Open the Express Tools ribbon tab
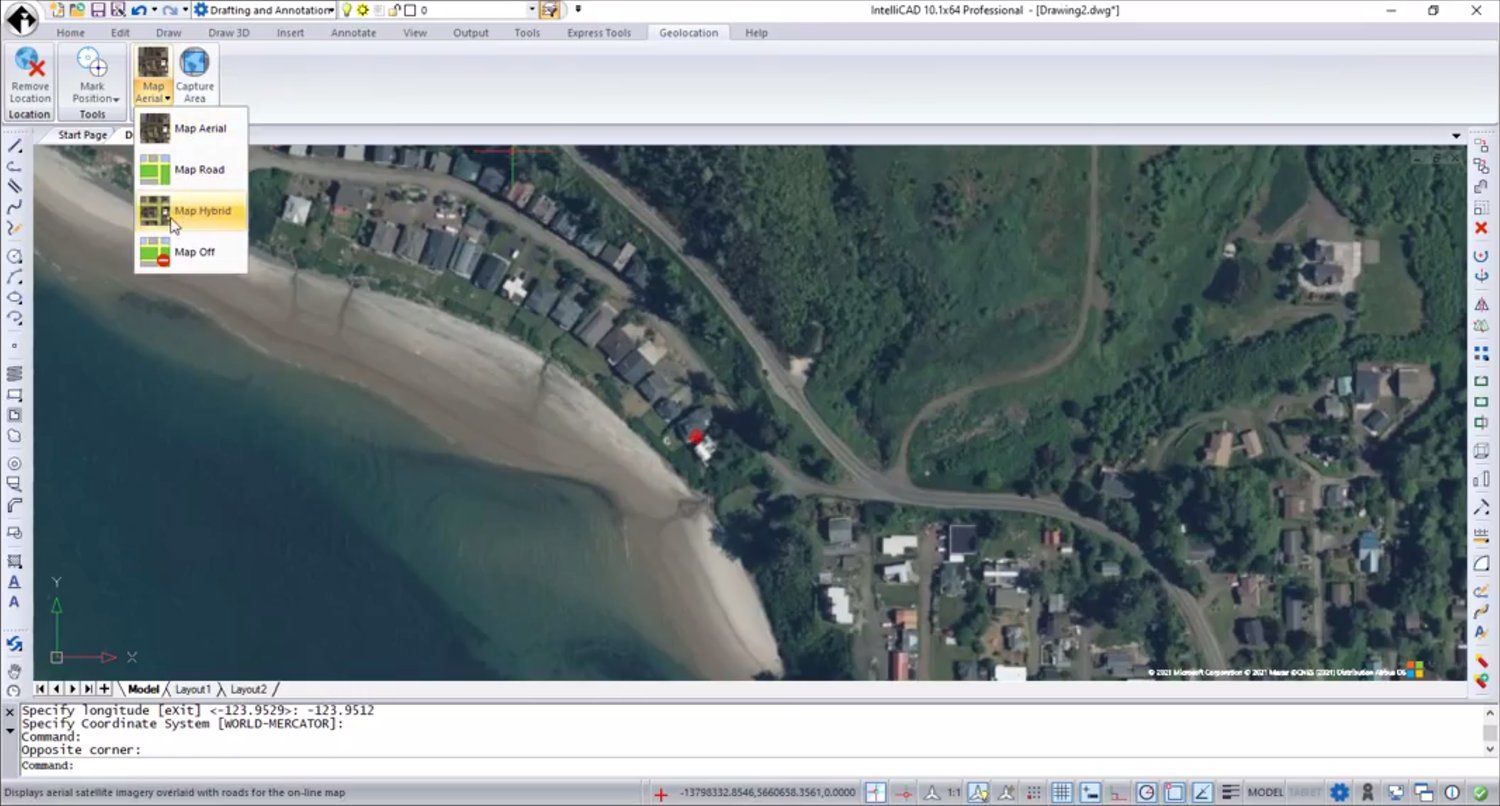Viewport: 1500px width, 806px height. [x=598, y=33]
